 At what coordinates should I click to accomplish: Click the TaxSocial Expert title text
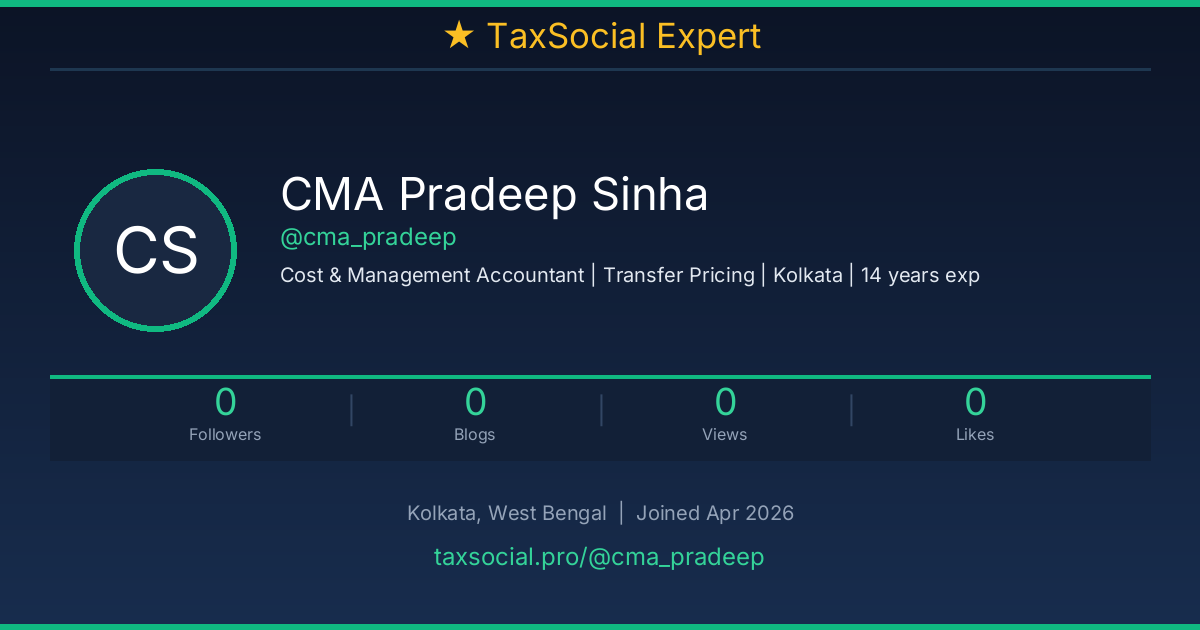[x=623, y=37]
